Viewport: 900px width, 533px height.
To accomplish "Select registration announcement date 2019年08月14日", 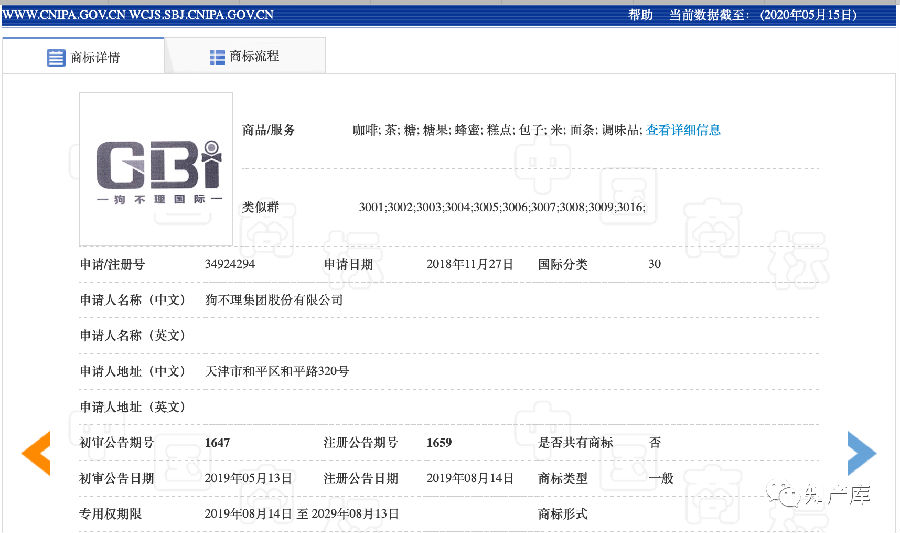I will pyautogui.click(x=470, y=478).
